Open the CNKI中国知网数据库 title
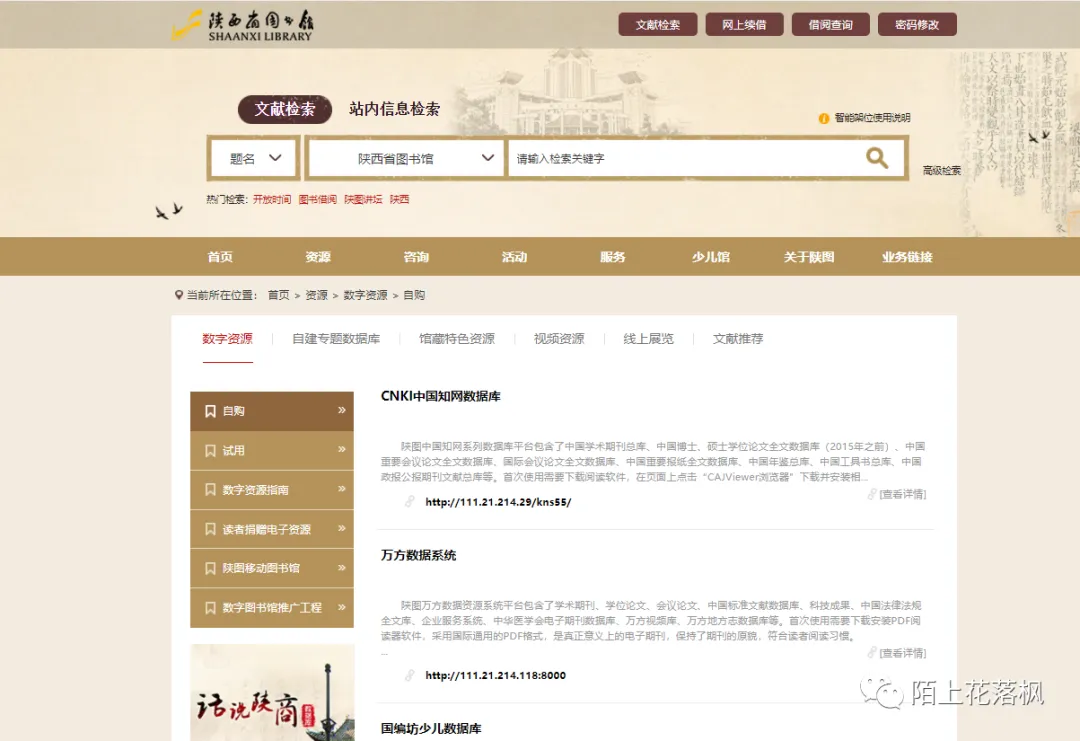This screenshot has height=741, width=1080. tap(441, 396)
